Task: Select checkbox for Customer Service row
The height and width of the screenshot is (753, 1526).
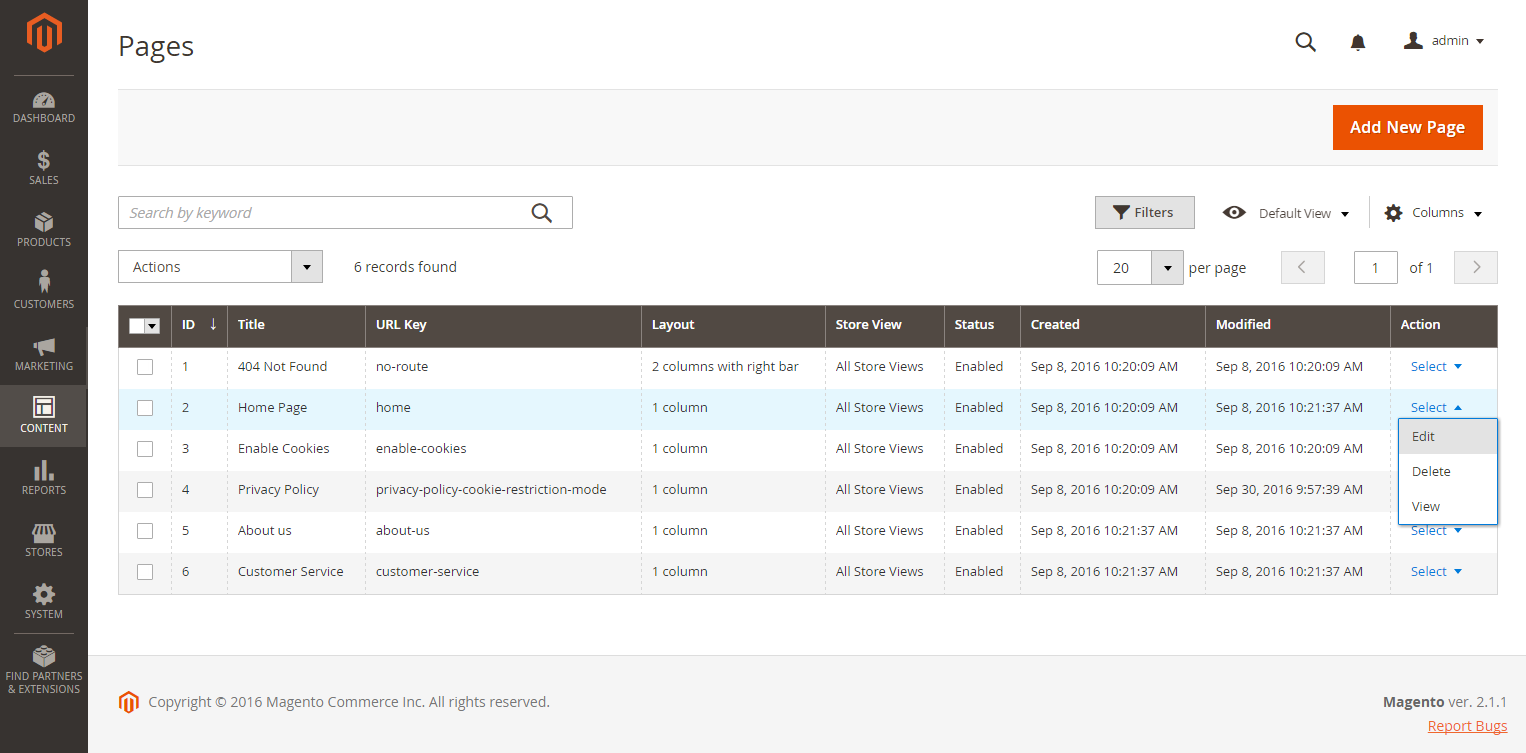Action: click(x=145, y=572)
